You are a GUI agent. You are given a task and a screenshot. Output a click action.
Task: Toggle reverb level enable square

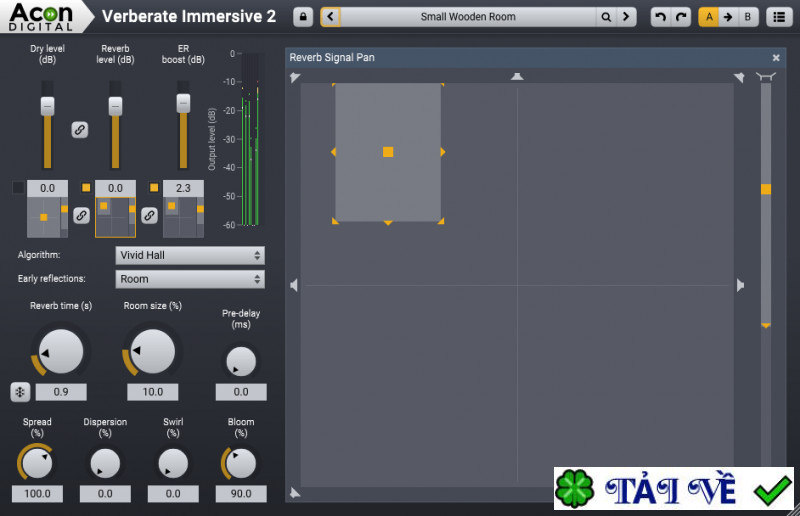click(86, 187)
